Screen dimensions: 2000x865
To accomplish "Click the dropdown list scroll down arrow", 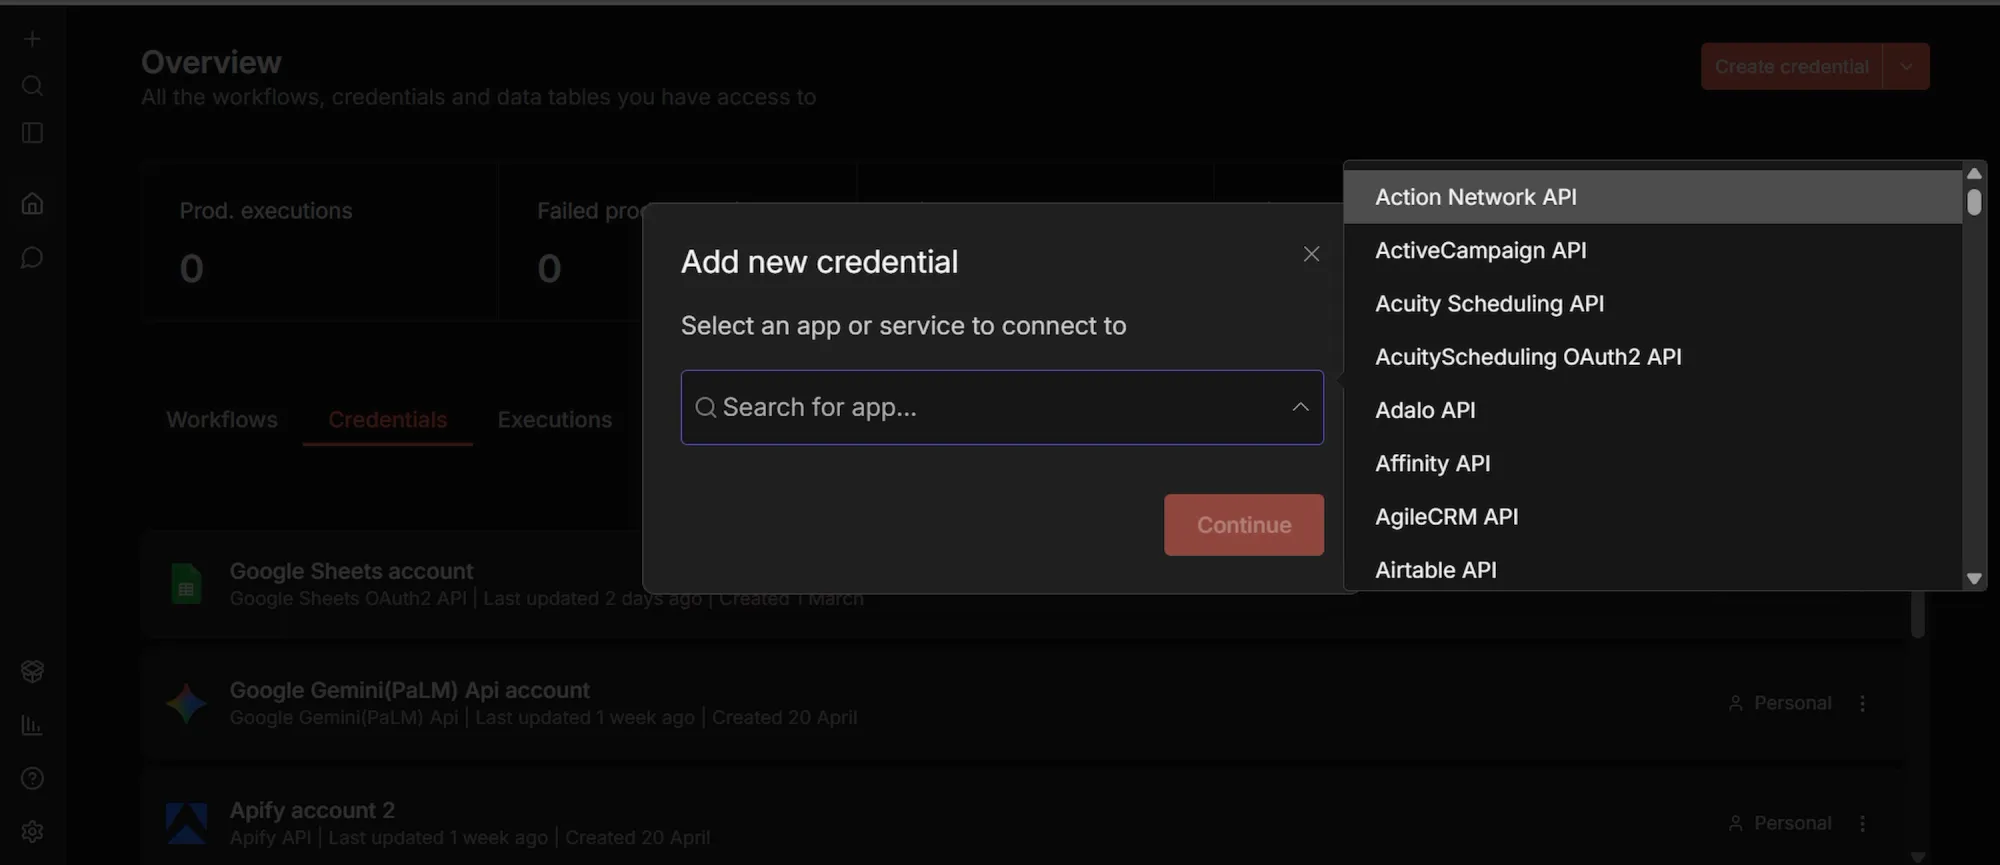I will (1974, 578).
